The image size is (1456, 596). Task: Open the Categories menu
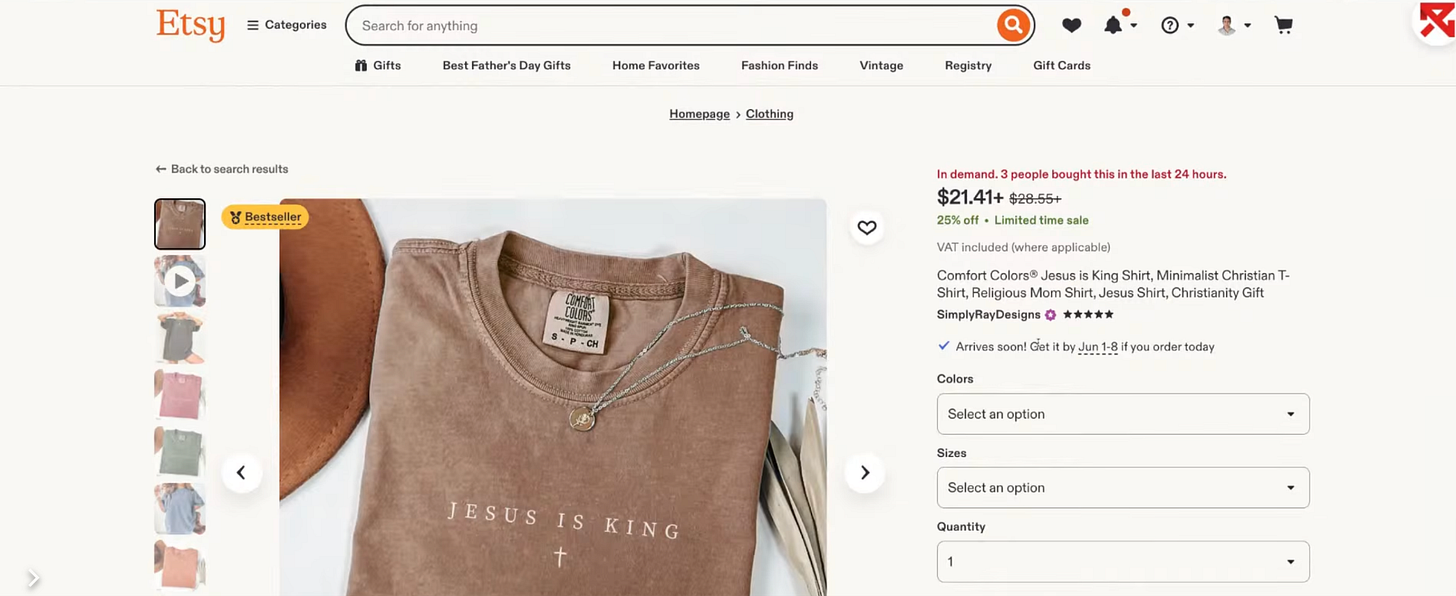coord(287,25)
